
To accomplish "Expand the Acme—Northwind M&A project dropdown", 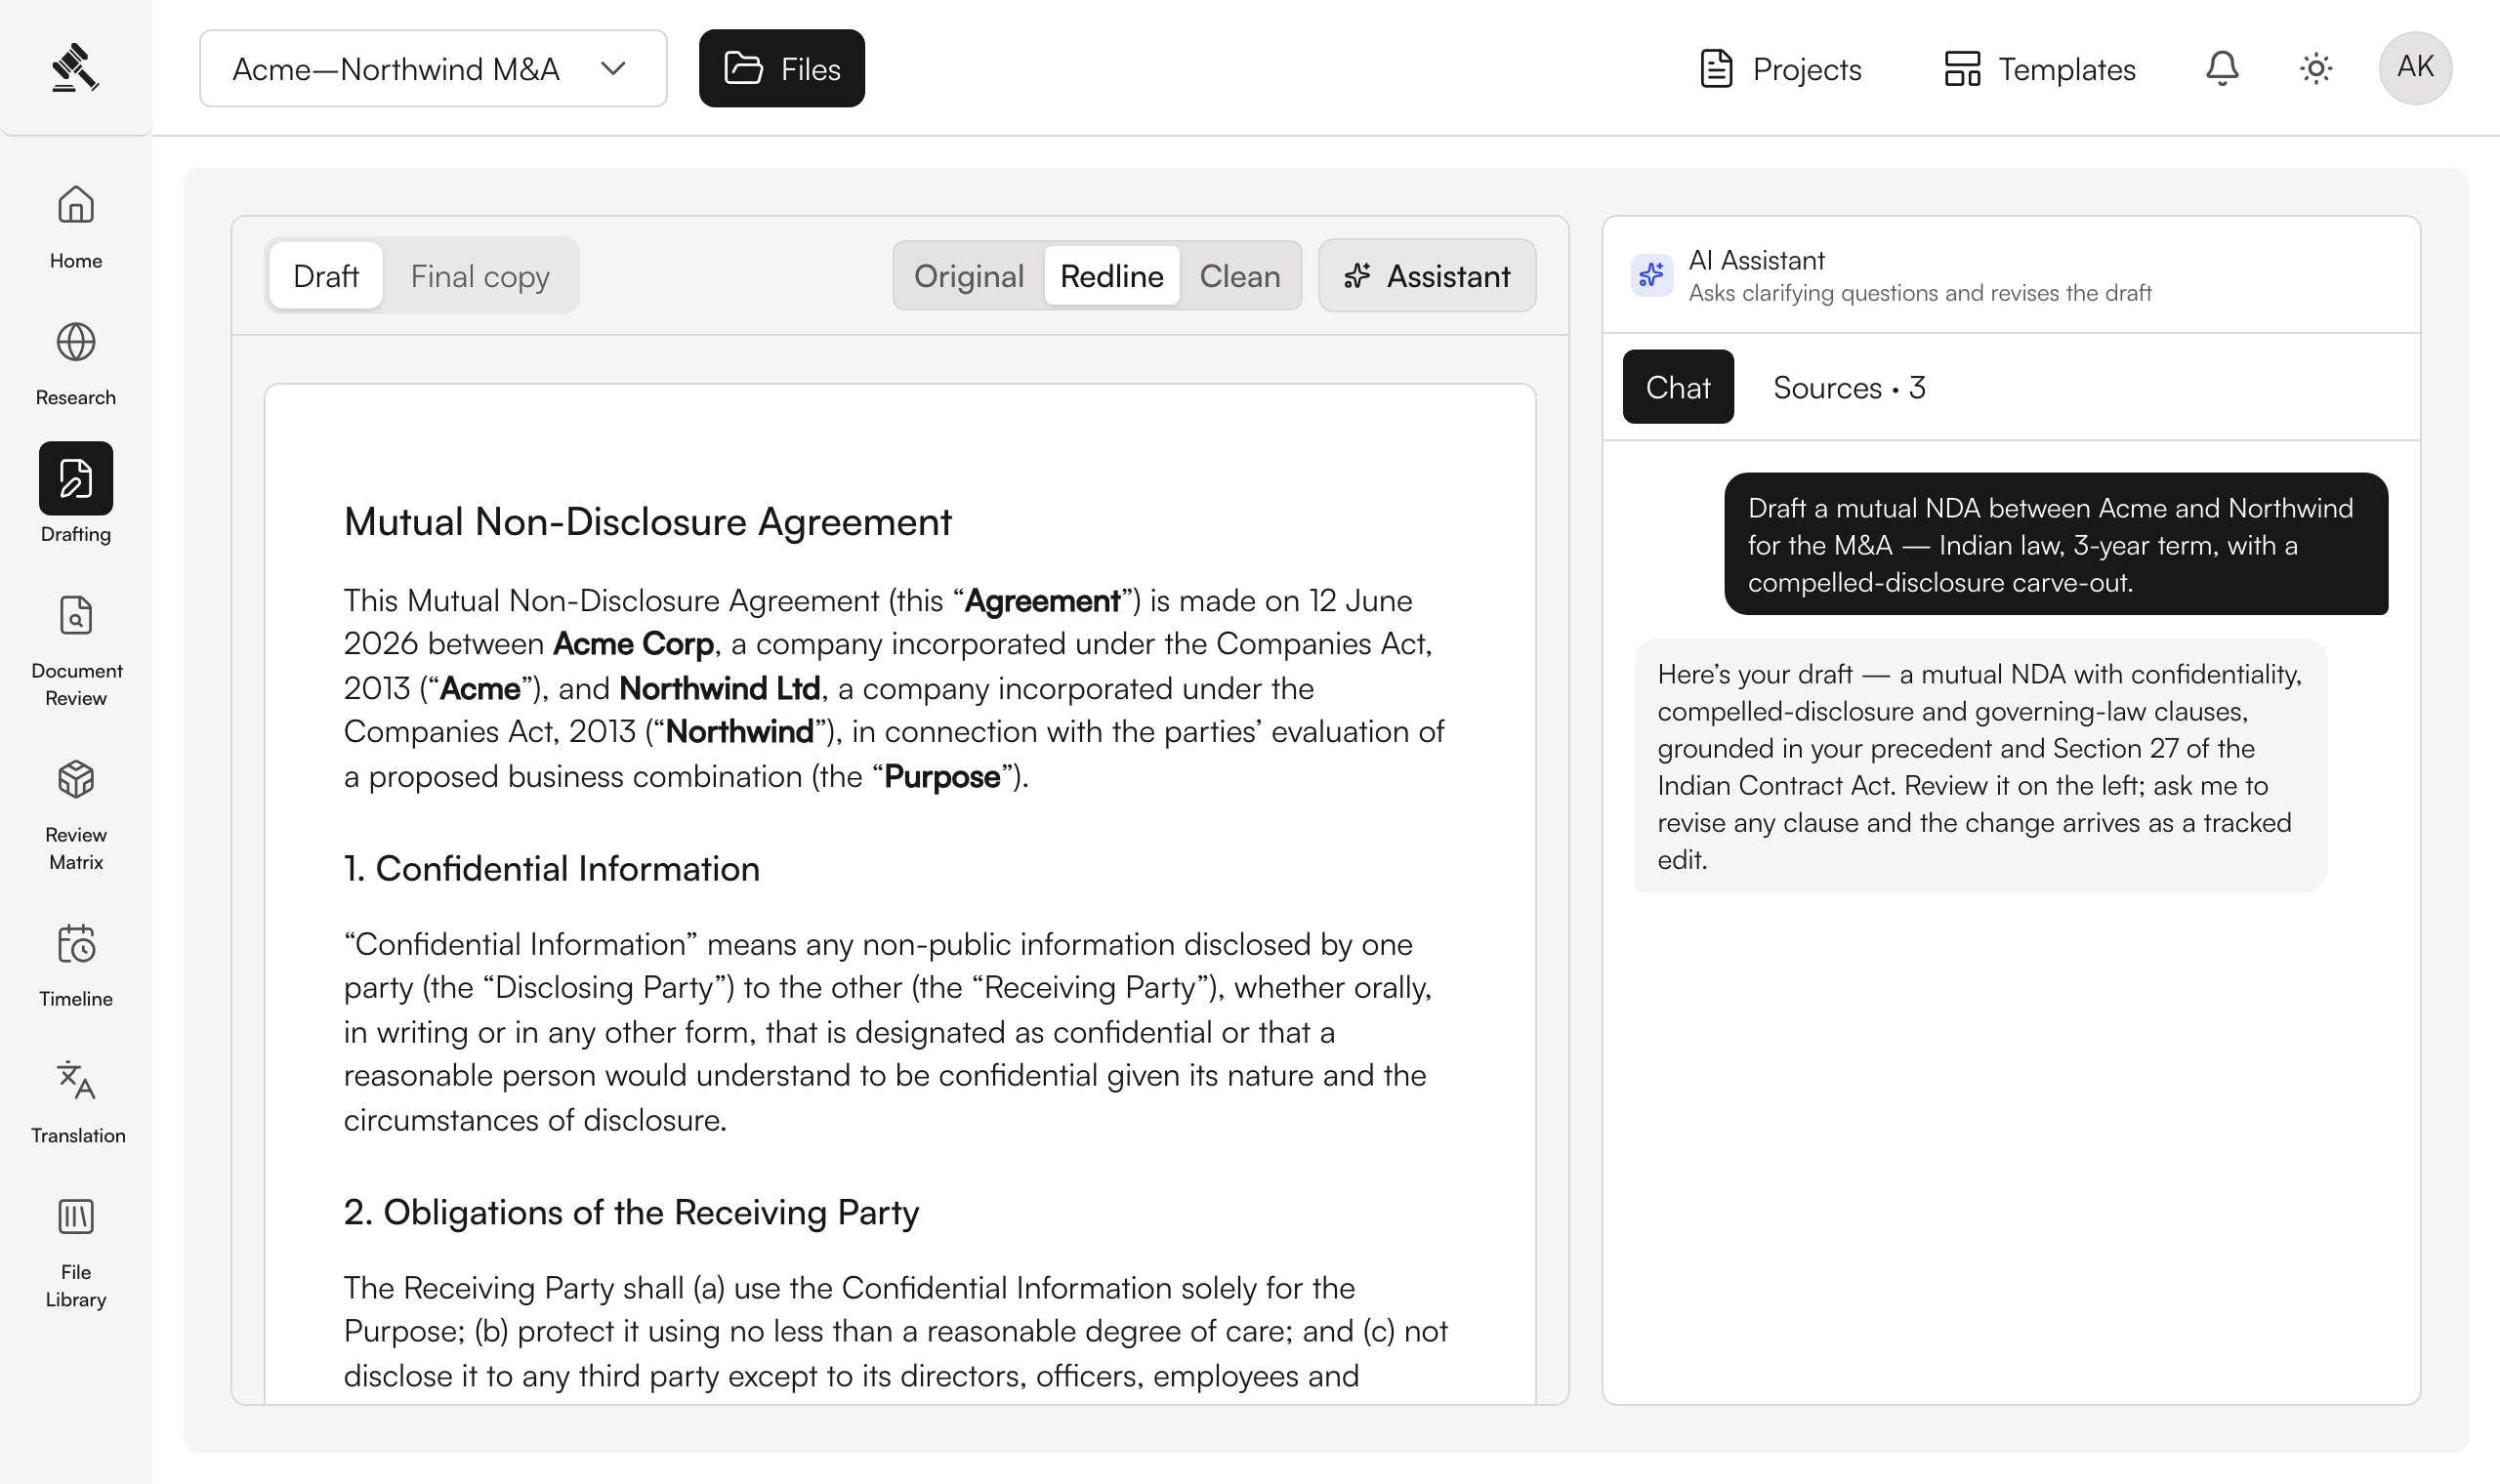I will (x=433, y=68).
